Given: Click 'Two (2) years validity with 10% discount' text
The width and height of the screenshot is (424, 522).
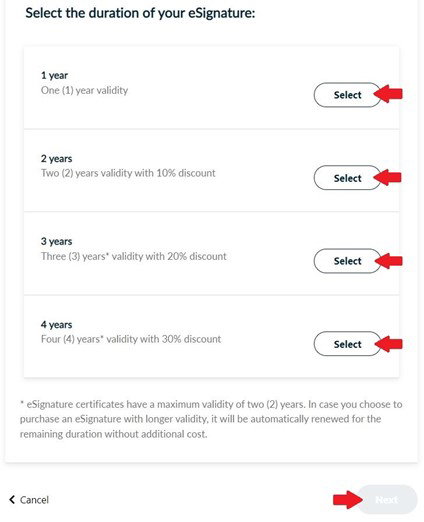Looking at the screenshot, I should [128, 173].
